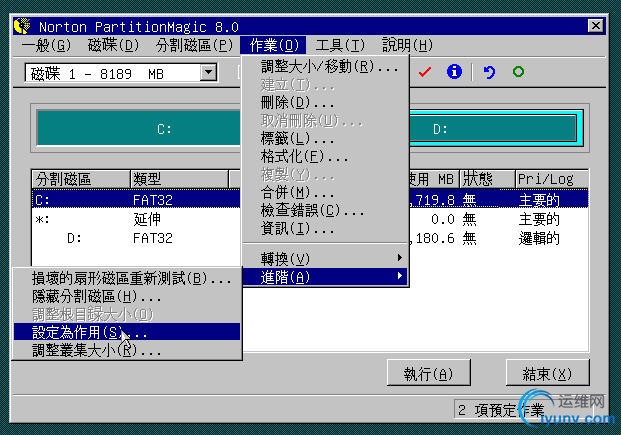
Task: Choose 合併(M) menu item
Action: click(326, 193)
